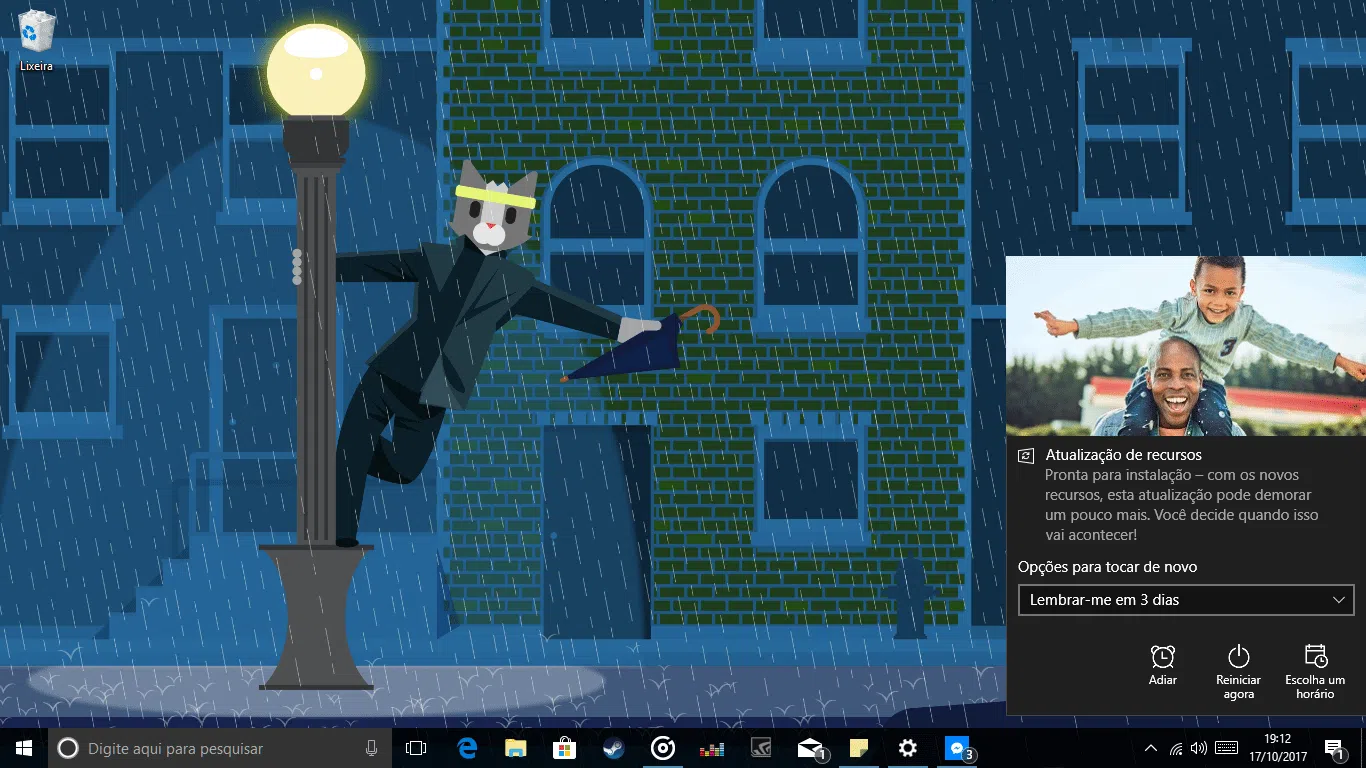Click the 'Opções para tocar de novo' label
Viewport: 1366px width, 768px height.
click(1107, 567)
